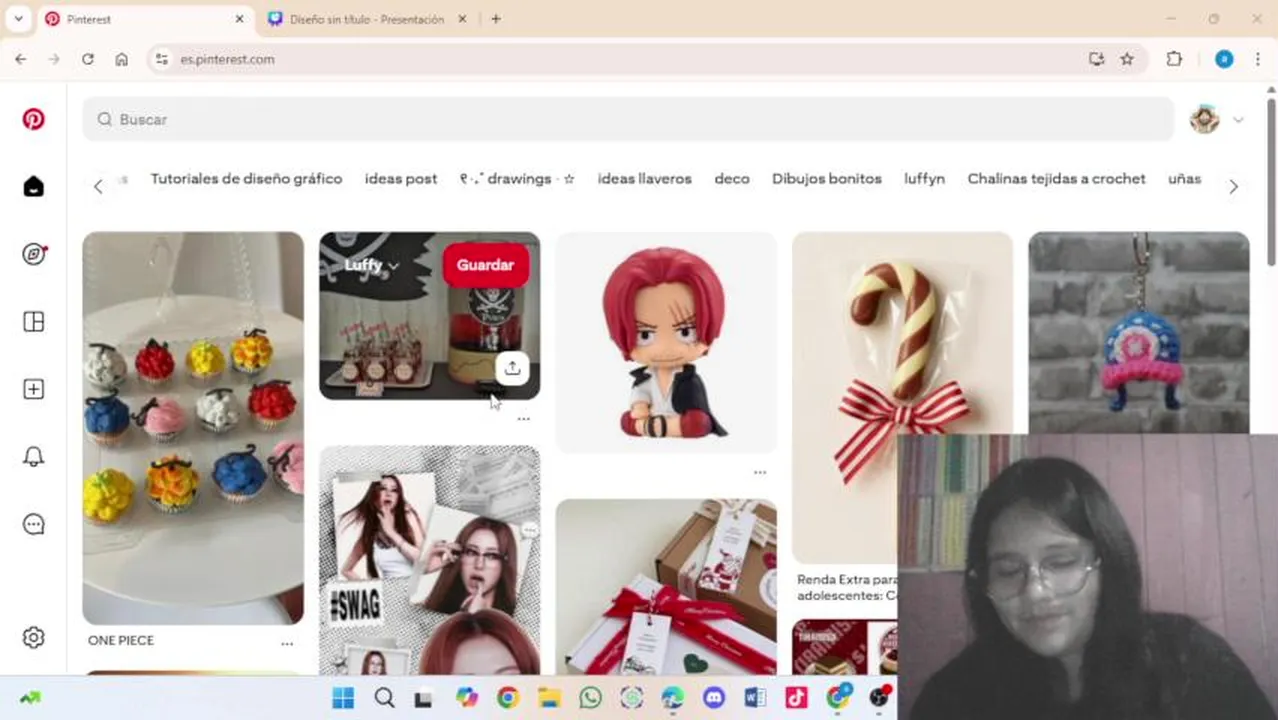Open more options under Luffy party pin
Image resolution: width=1278 pixels, height=720 pixels.
click(523, 419)
